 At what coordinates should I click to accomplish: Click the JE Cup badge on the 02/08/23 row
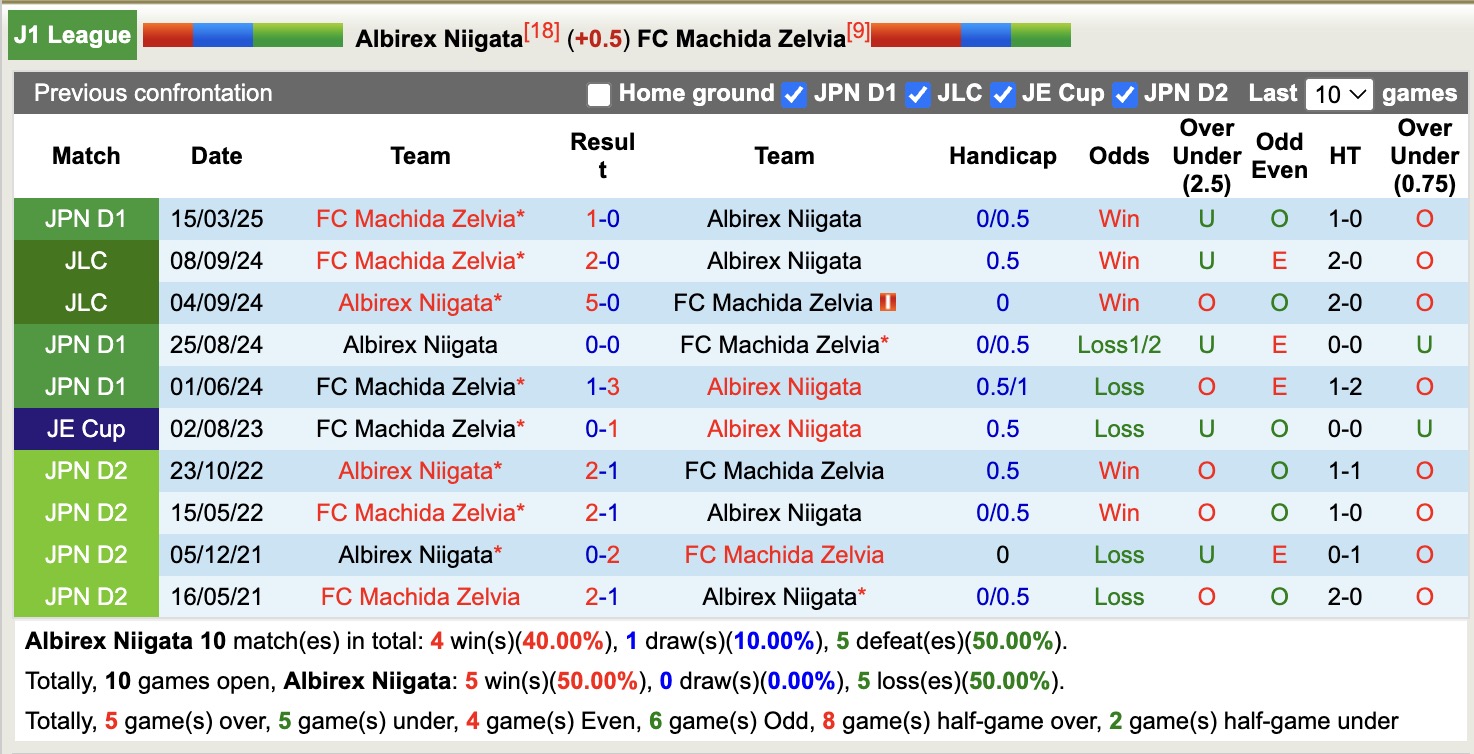coord(85,429)
